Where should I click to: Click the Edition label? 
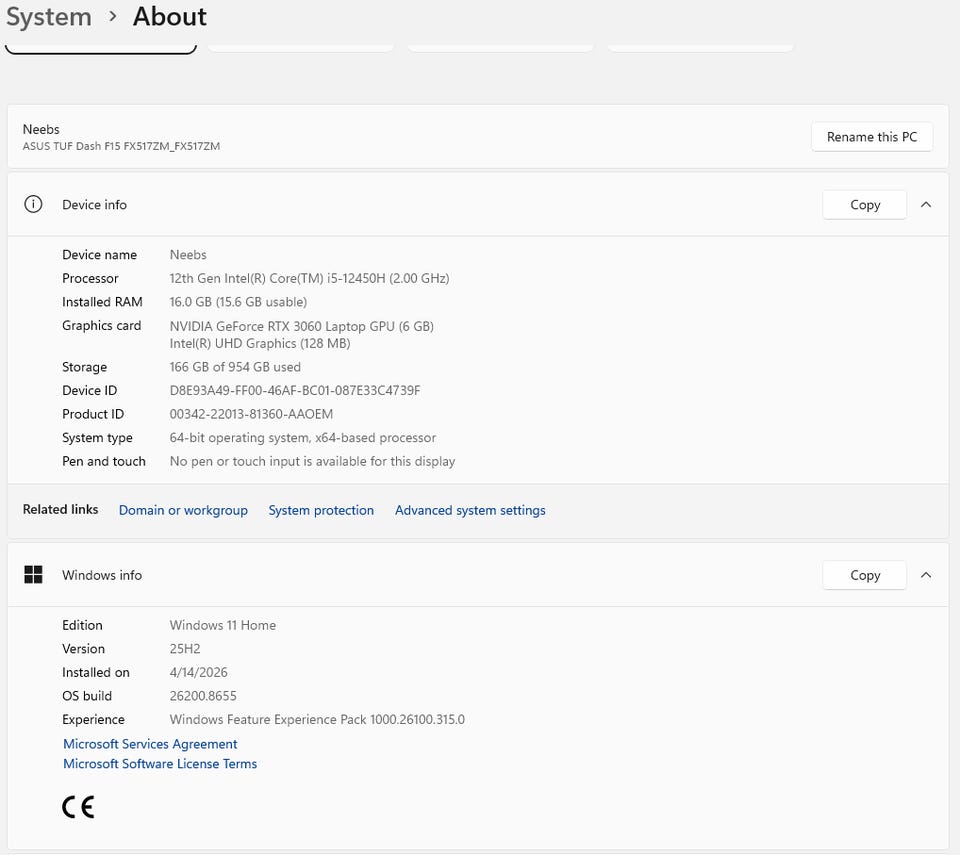click(x=82, y=625)
